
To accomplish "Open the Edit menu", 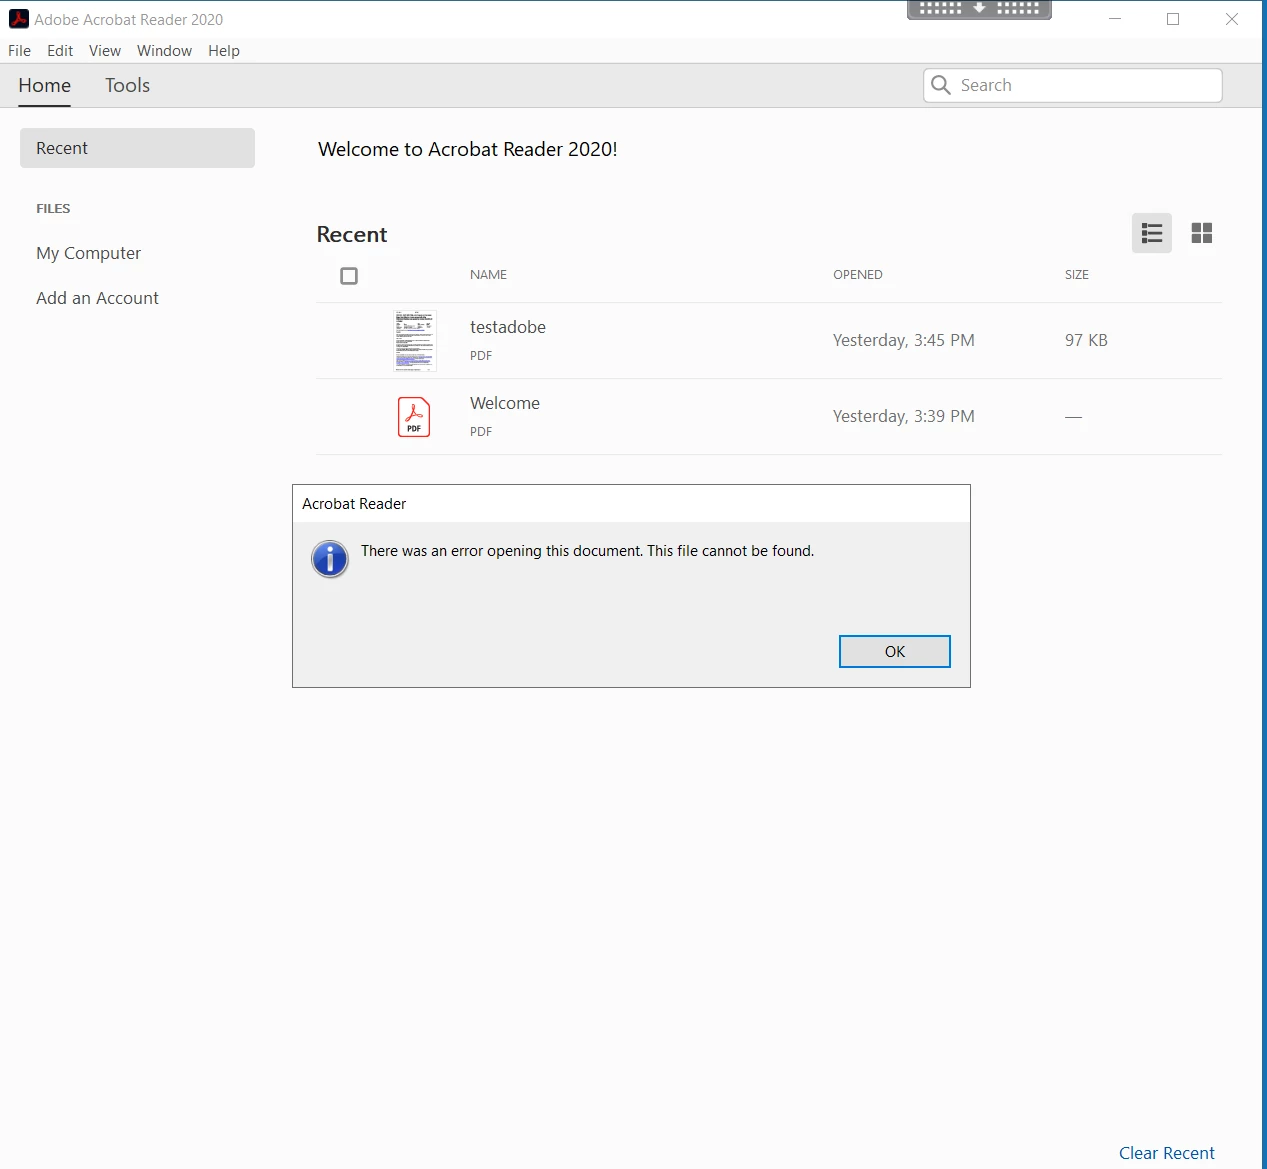I will [x=60, y=51].
